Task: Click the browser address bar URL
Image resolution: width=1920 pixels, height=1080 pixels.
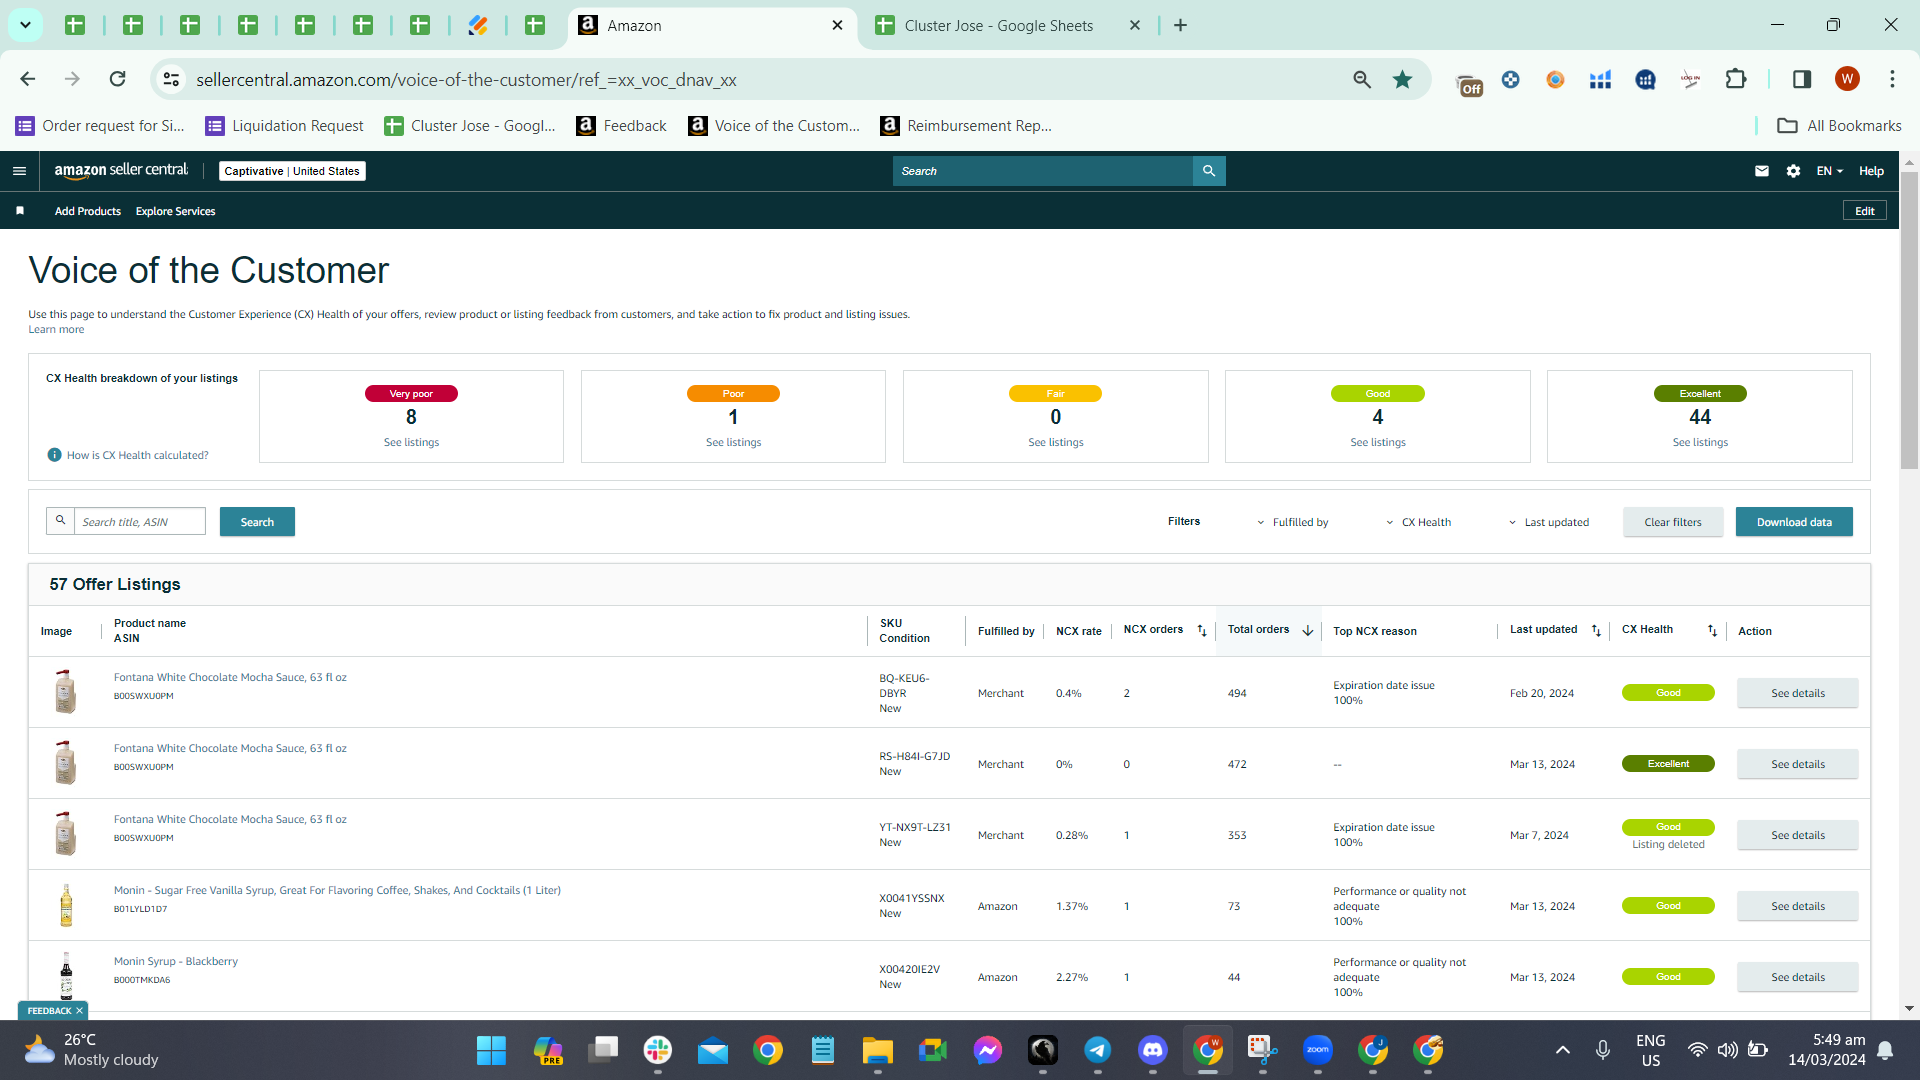Action: coord(466,80)
